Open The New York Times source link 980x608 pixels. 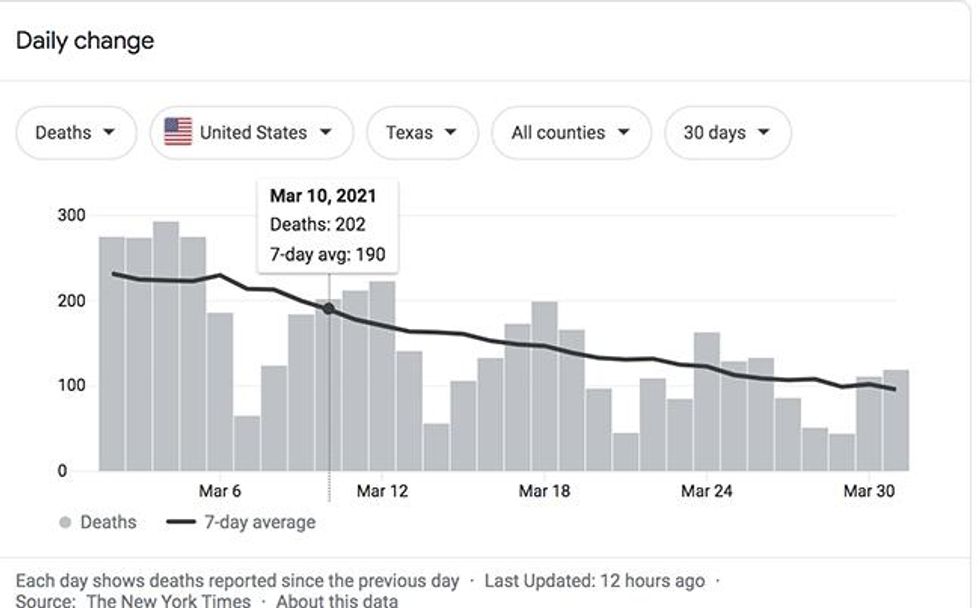coord(168,601)
